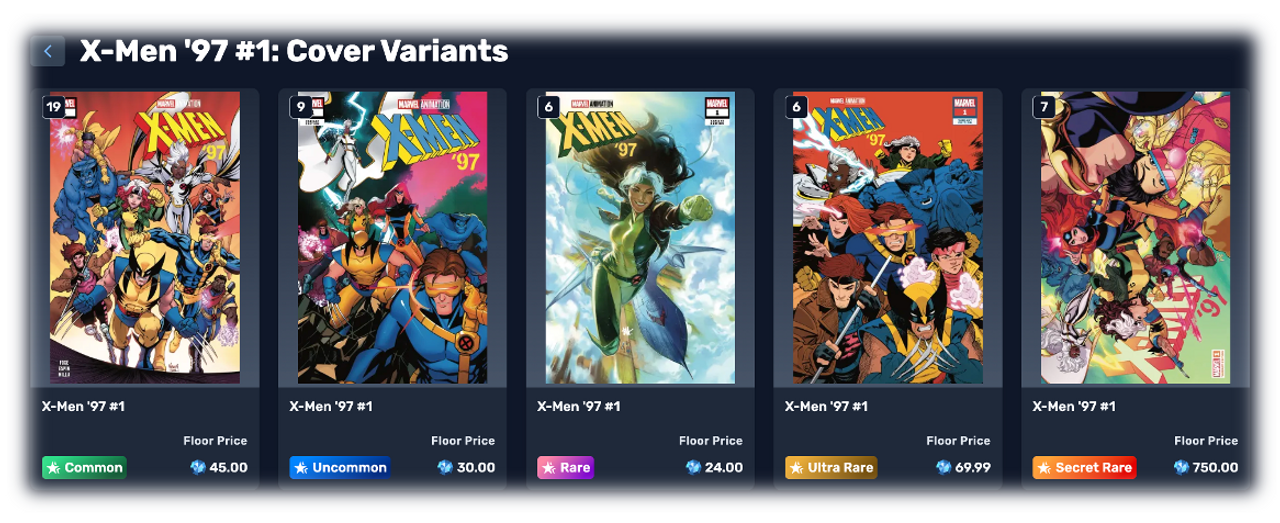This screenshot has height=523, width=1280.
Task: Click the purple Rare rarity badge
Action: point(565,467)
